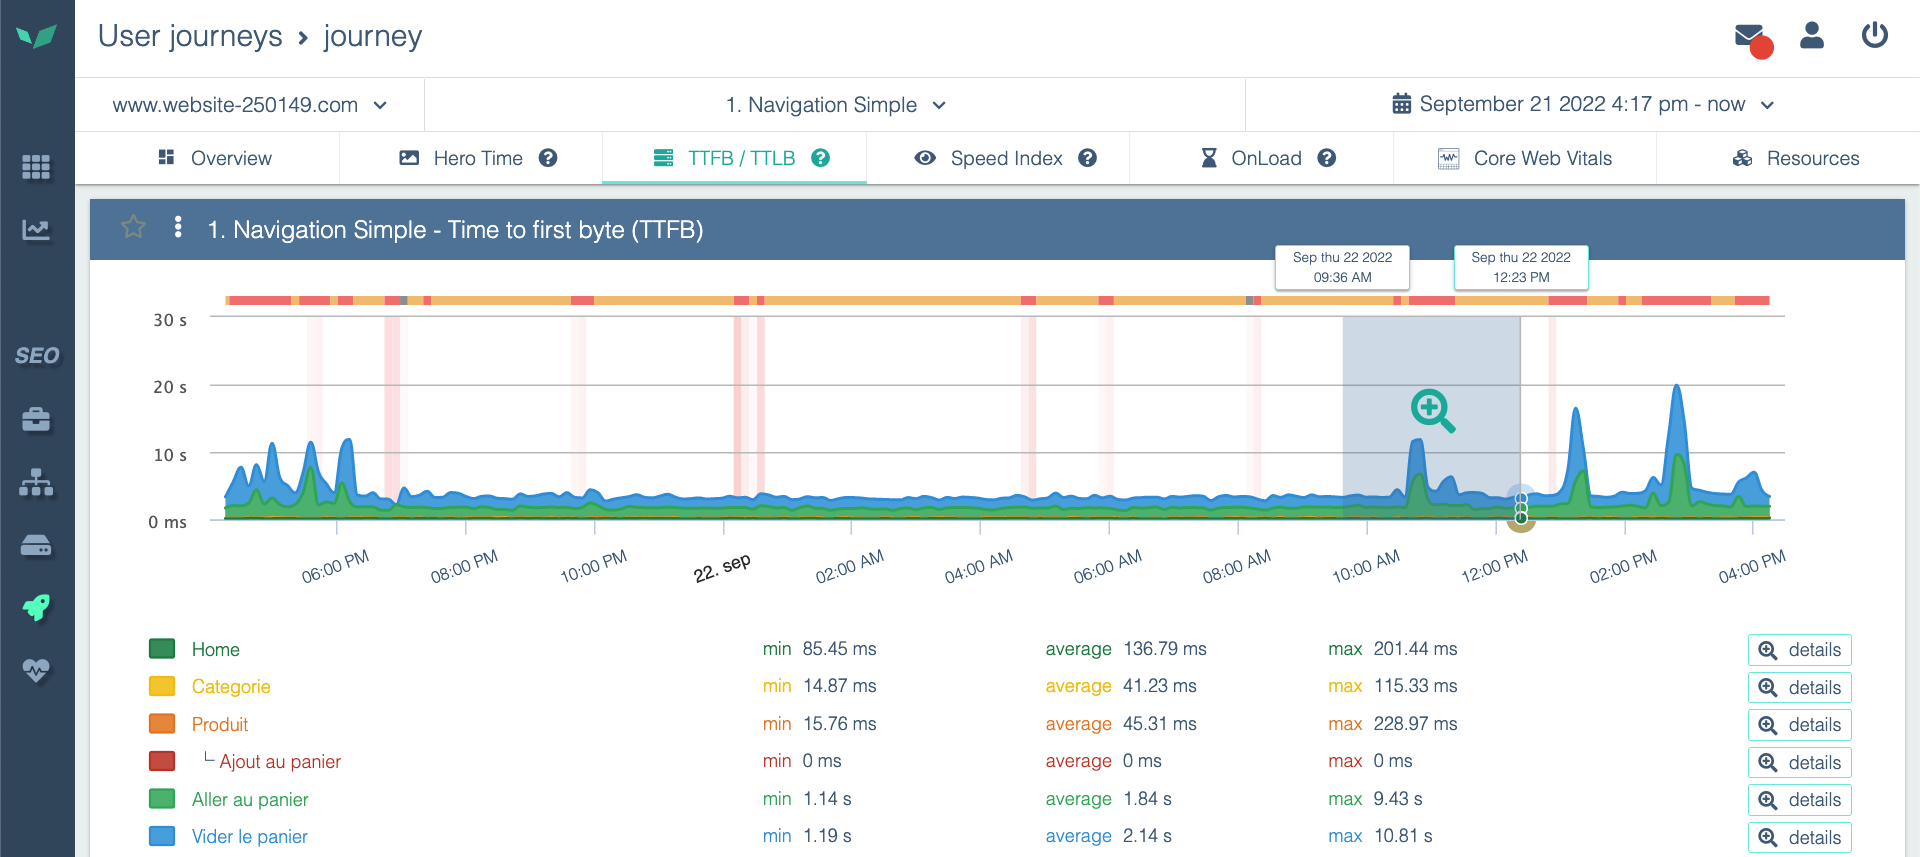Image resolution: width=1920 pixels, height=857 pixels.
Task: Toggle the Home series in legend
Action: [215, 650]
